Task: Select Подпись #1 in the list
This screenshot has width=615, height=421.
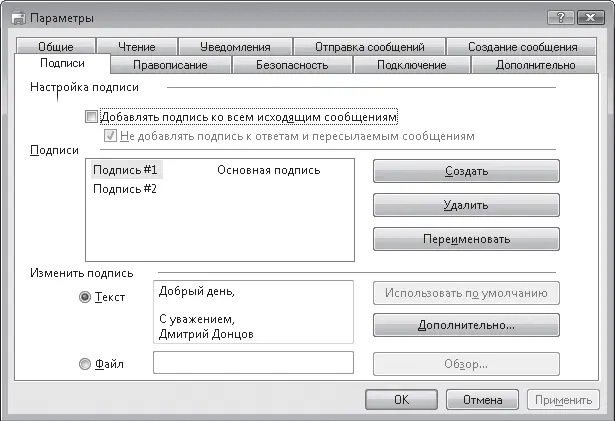Action: click(125, 170)
